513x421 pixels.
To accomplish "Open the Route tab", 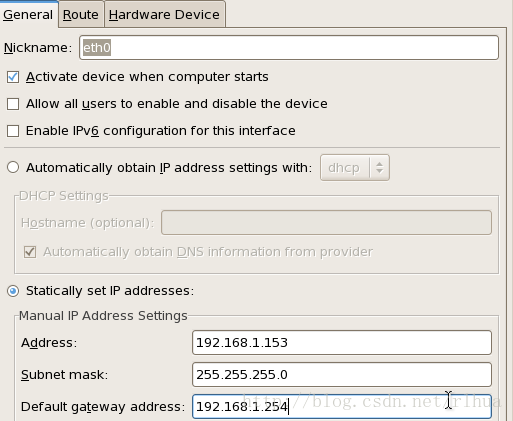I will click(81, 14).
